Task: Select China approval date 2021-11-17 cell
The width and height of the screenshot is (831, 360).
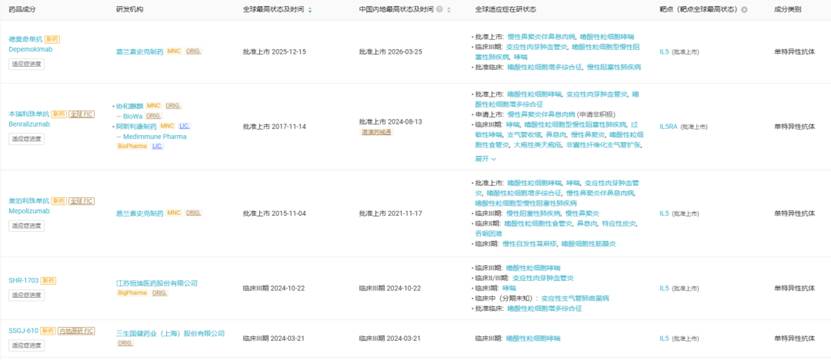Action: (x=391, y=213)
